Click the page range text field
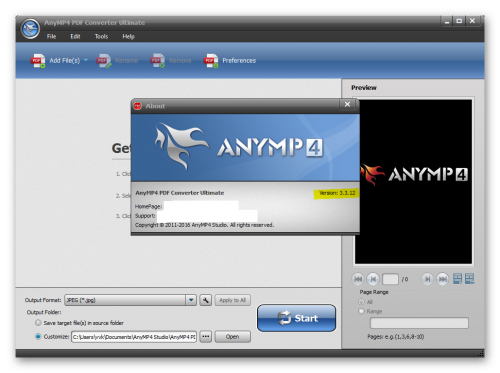Screen dimensions: 500x373 point(419,323)
